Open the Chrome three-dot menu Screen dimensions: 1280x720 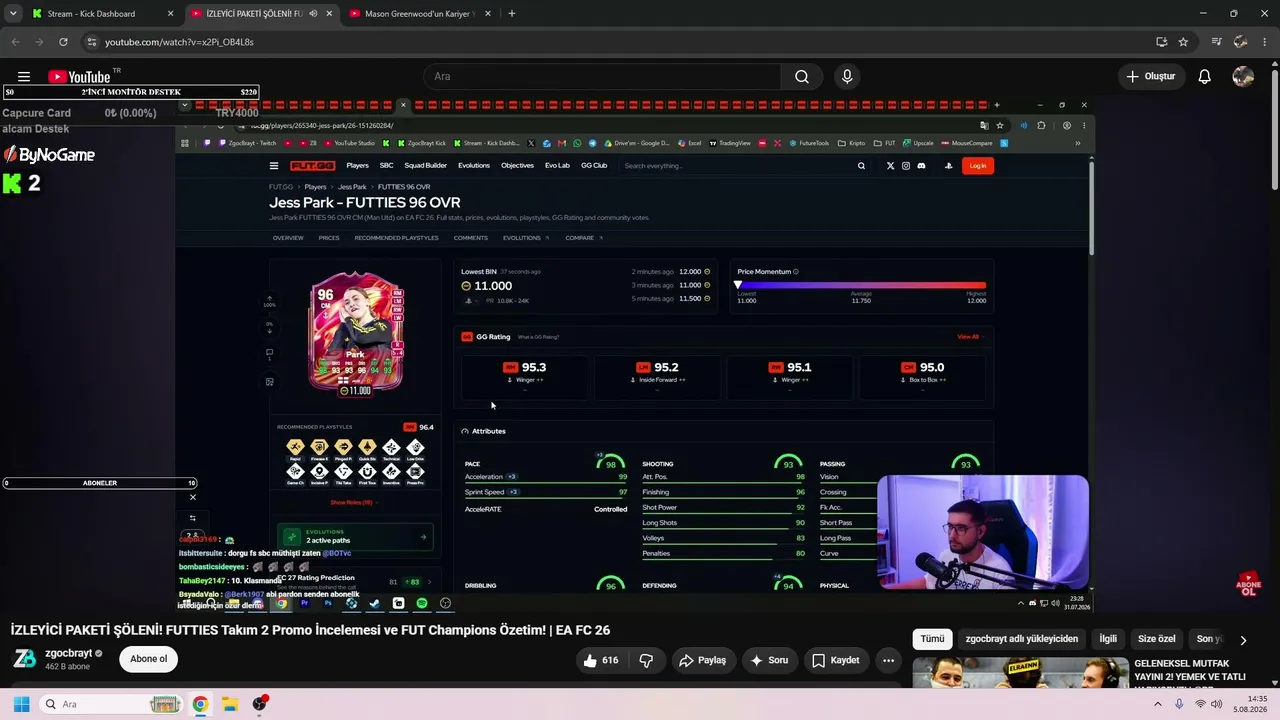tap(1264, 42)
